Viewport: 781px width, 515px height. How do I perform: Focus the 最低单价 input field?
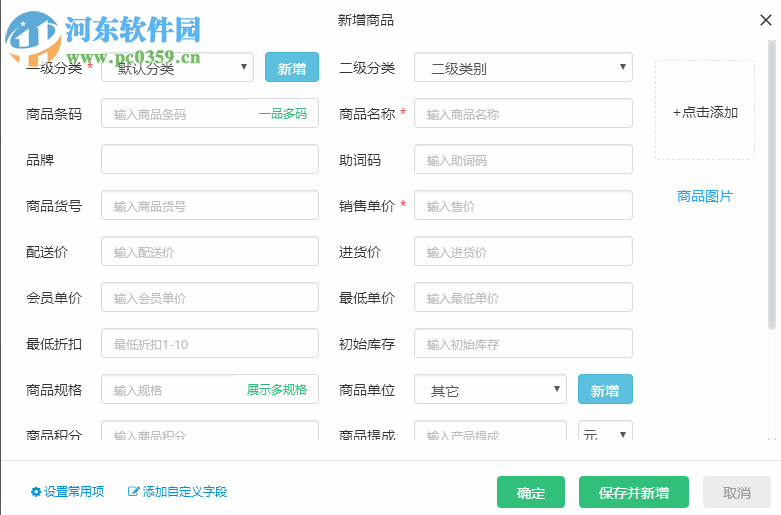pyautogui.click(x=523, y=297)
